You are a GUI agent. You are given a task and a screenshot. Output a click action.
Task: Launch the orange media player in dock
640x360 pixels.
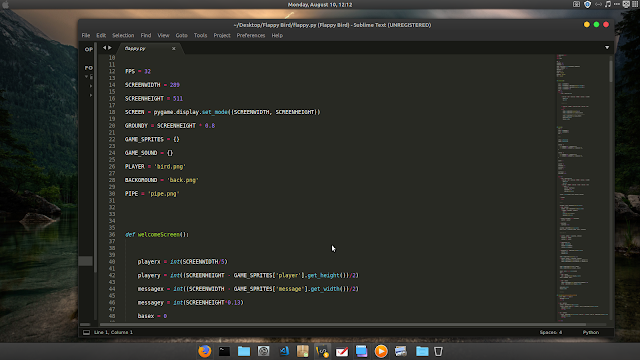coord(381,351)
